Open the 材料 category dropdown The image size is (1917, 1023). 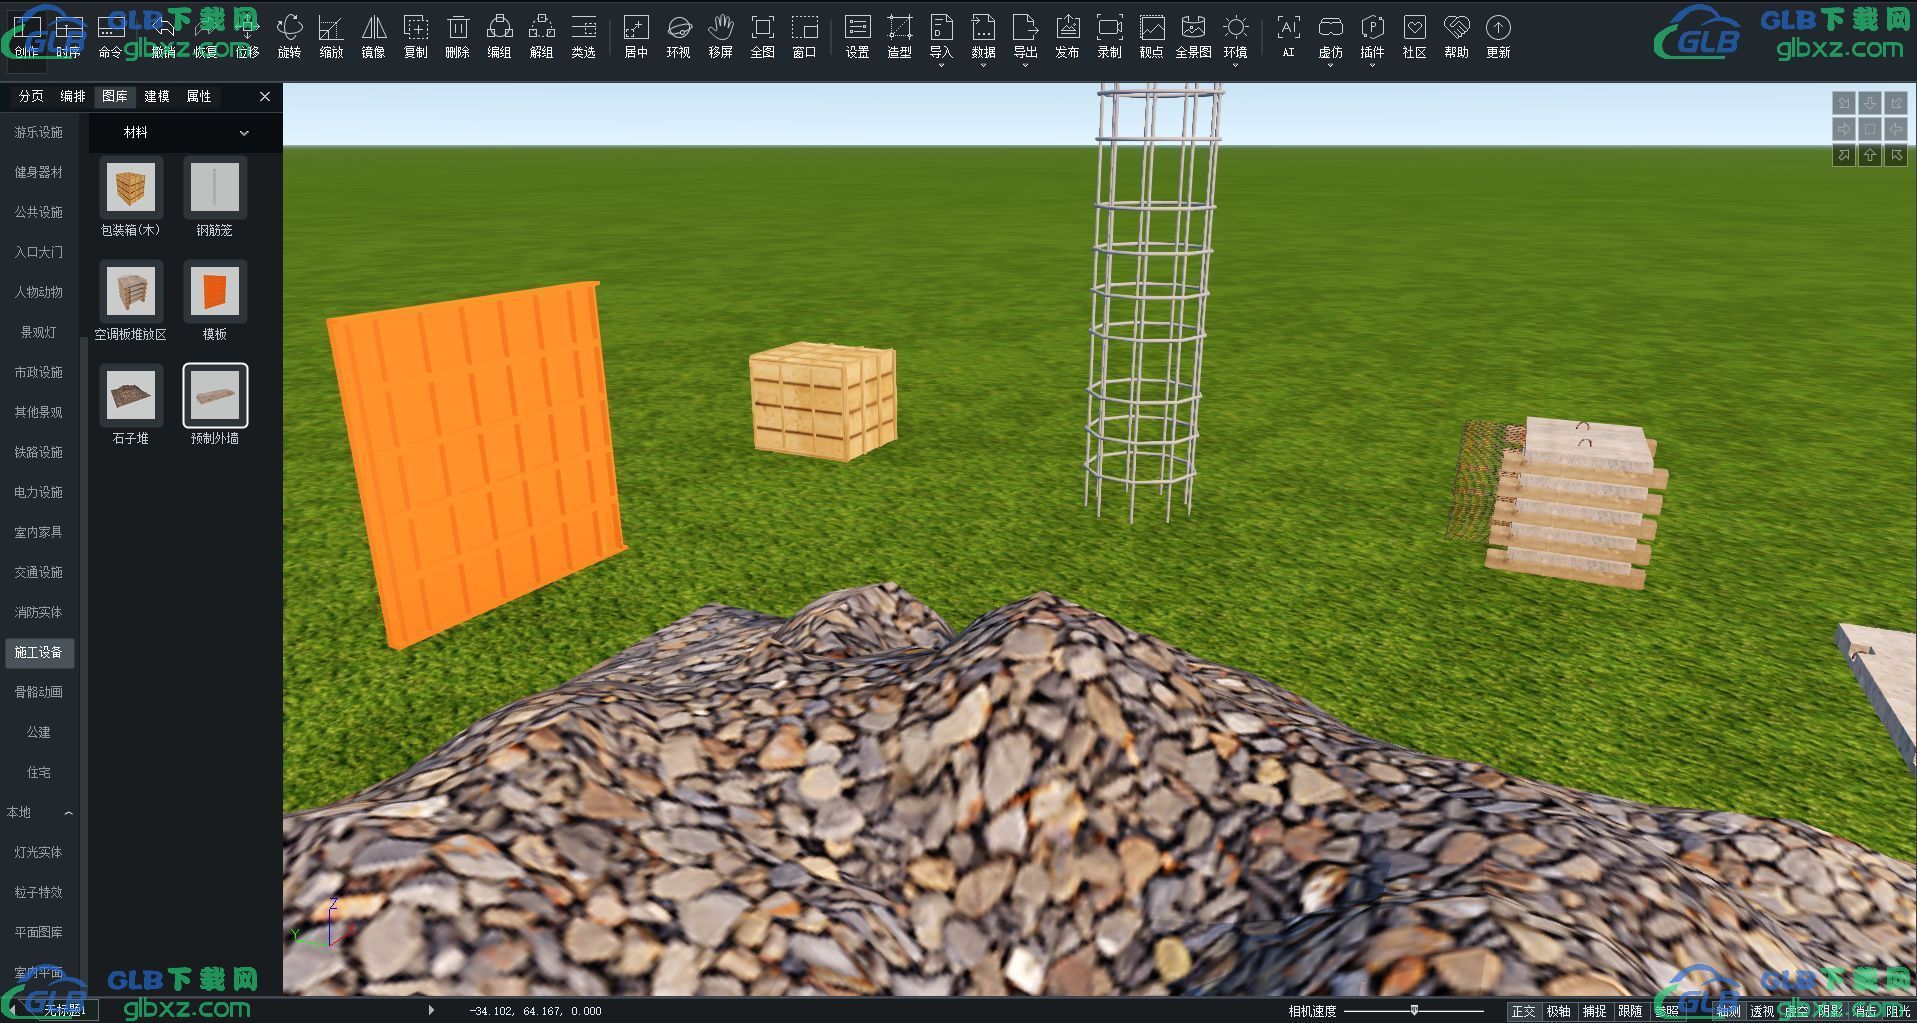click(x=186, y=132)
